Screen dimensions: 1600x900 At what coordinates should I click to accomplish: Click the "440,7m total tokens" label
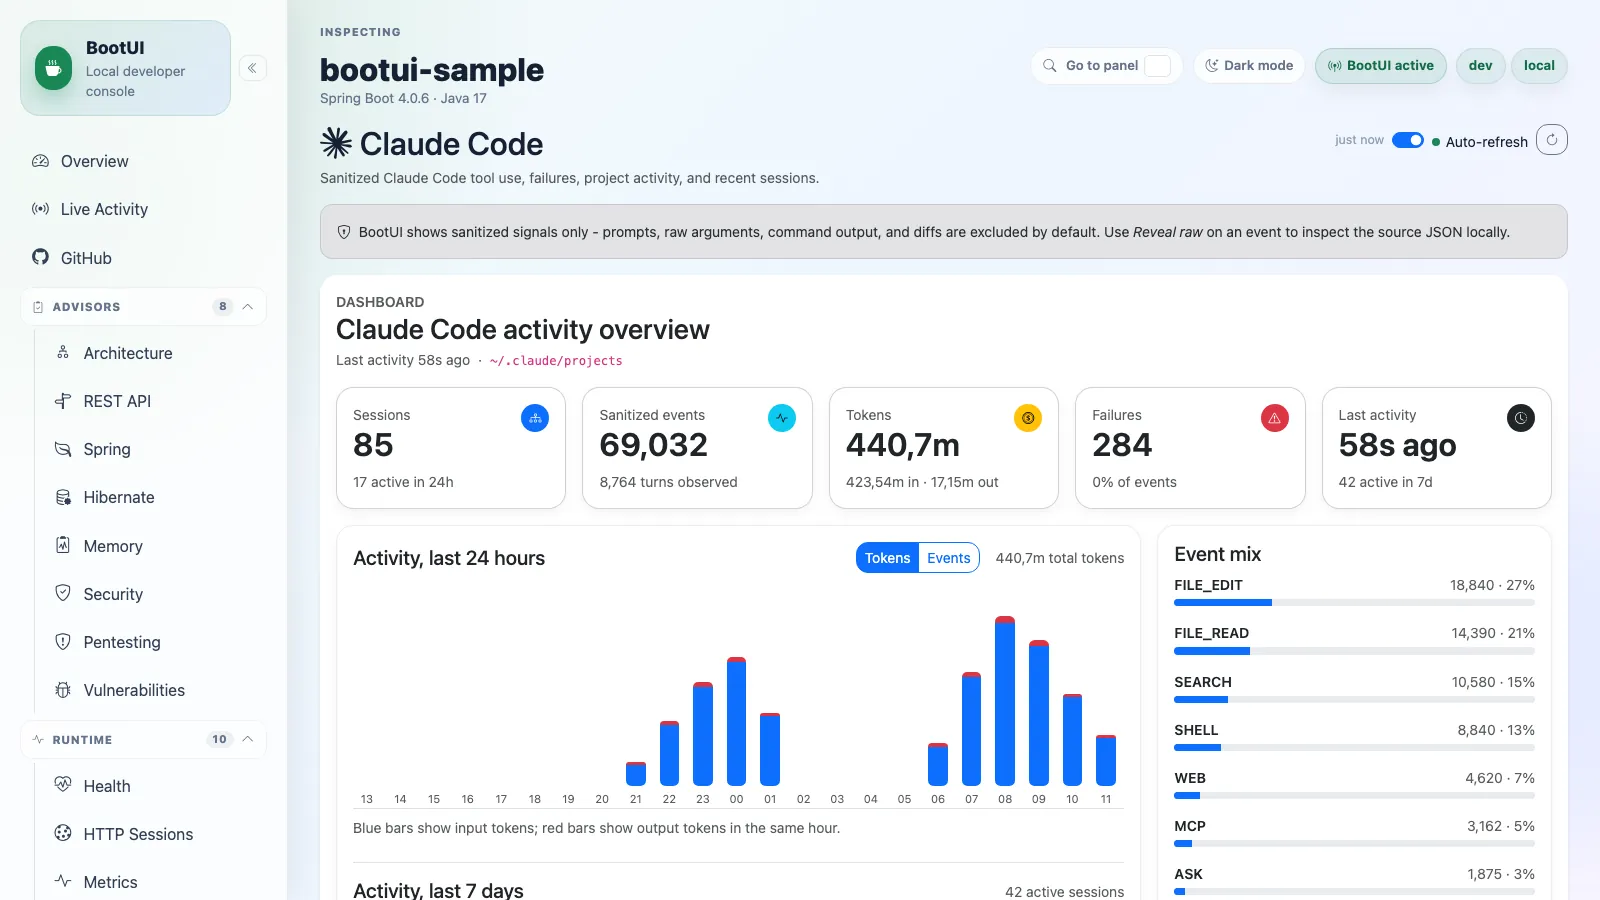click(x=1060, y=558)
